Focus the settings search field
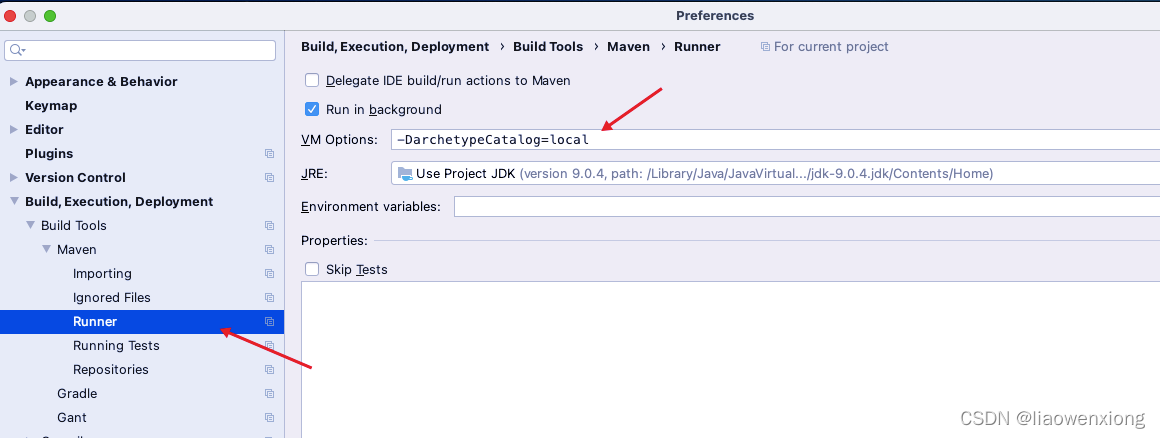Image resolution: width=1160 pixels, height=438 pixels. (140, 50)
